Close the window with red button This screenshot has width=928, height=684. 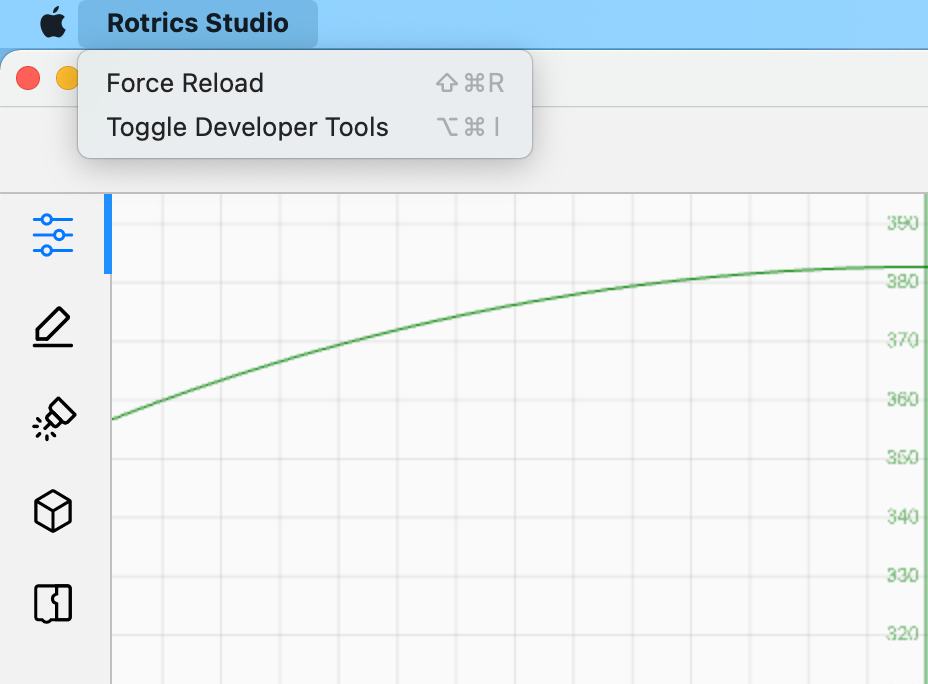tap(28, 78)
